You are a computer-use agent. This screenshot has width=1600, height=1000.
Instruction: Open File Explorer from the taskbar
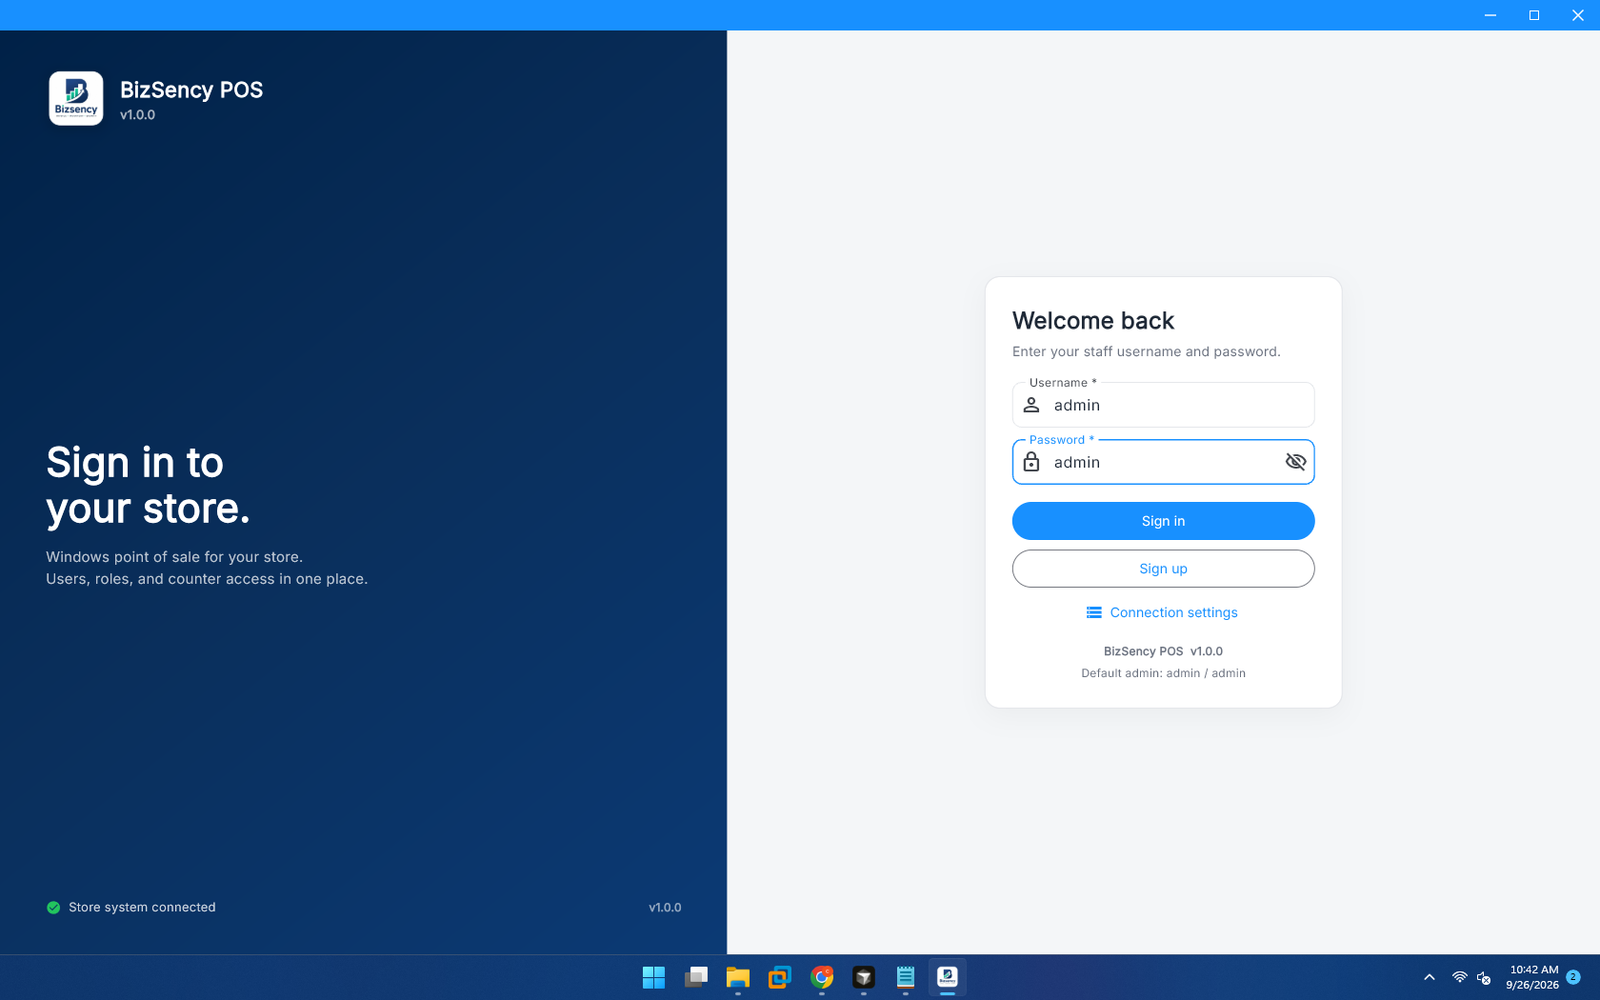(x=738, y=977)
